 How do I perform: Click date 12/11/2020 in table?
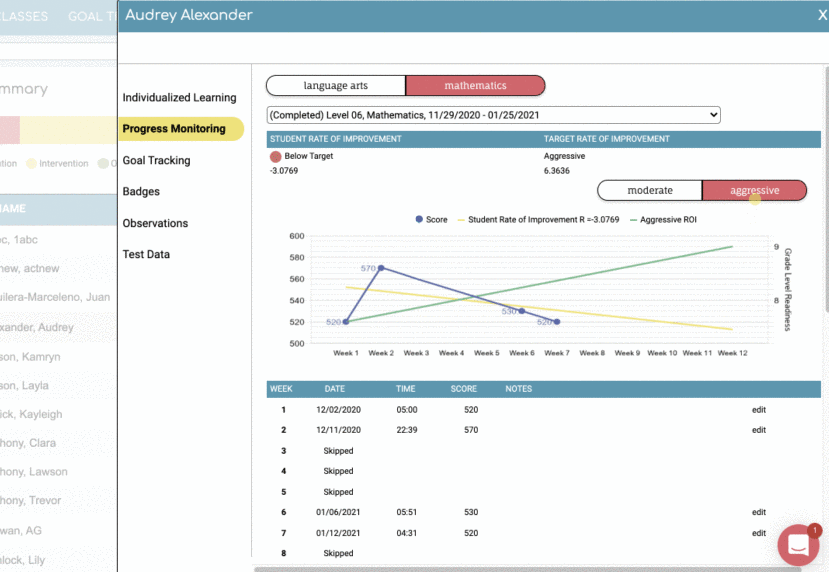[x=338, y=430]
